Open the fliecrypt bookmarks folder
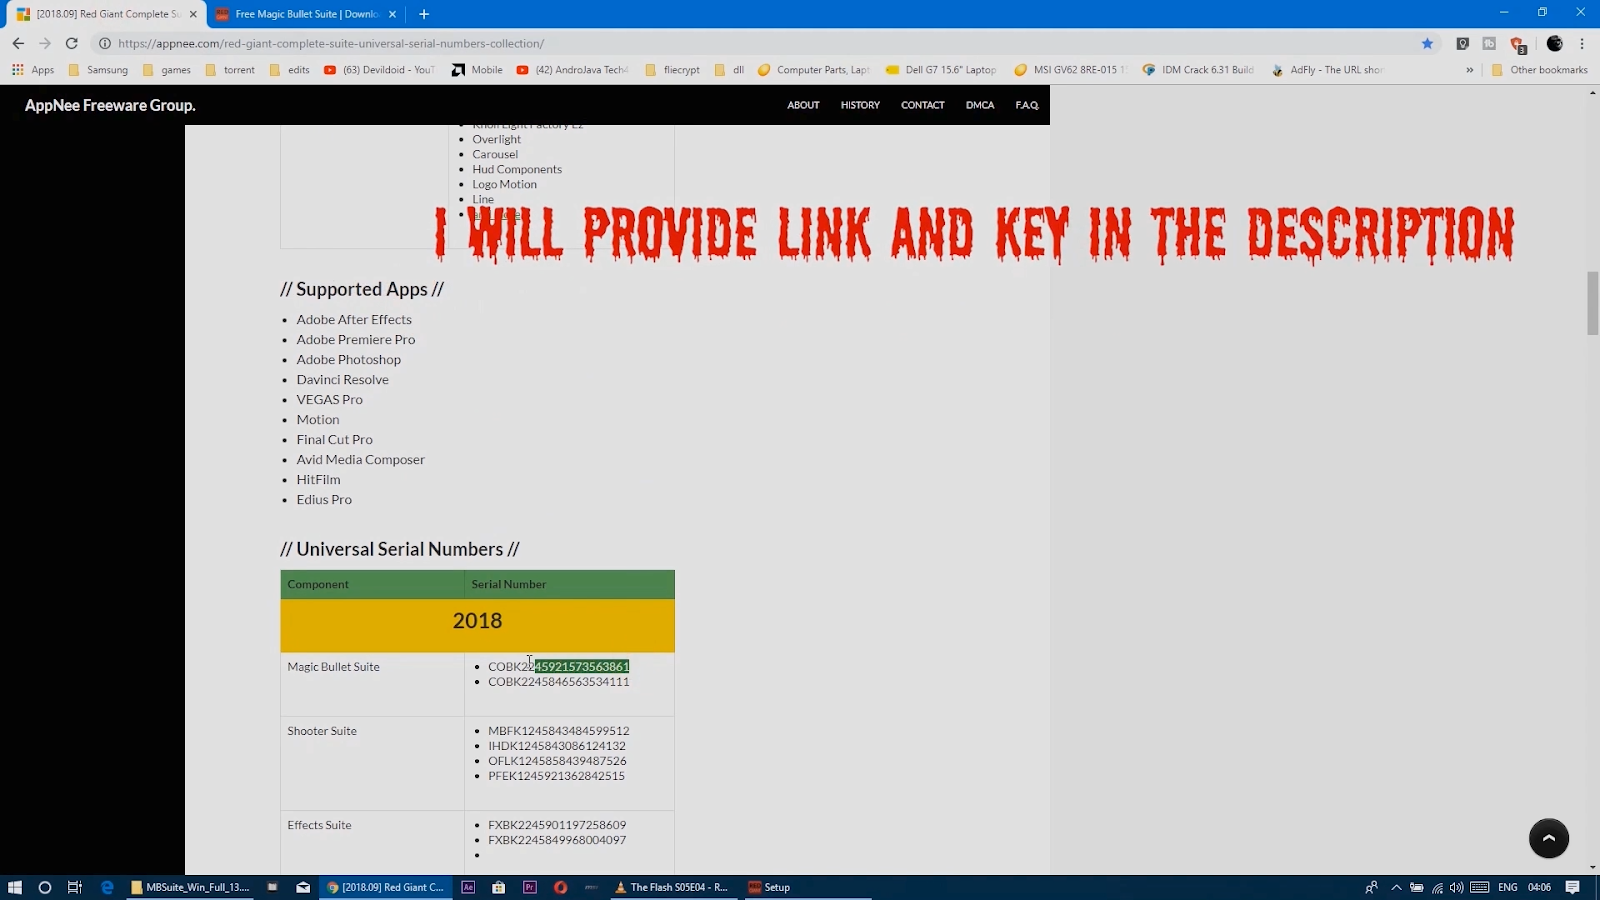The width and height of the screenshot is (1600, 900). click(672, 70)
